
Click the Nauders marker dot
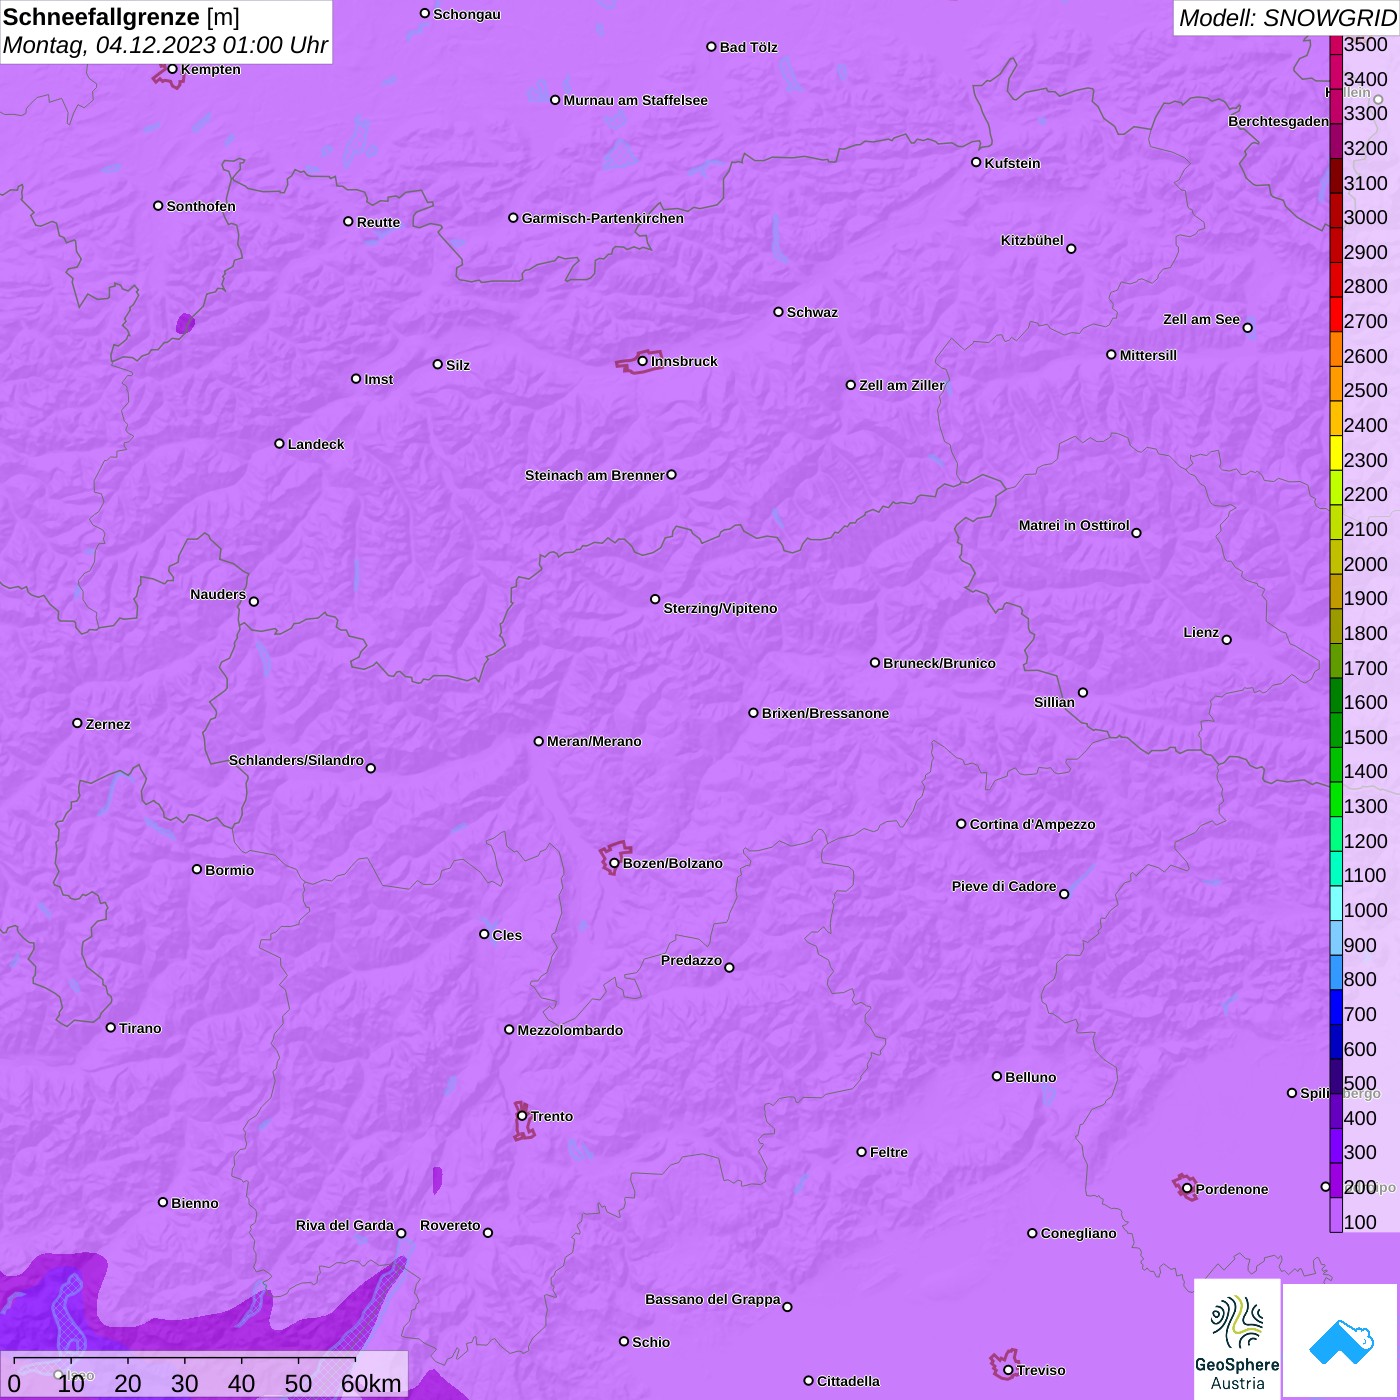coord(254,601)
